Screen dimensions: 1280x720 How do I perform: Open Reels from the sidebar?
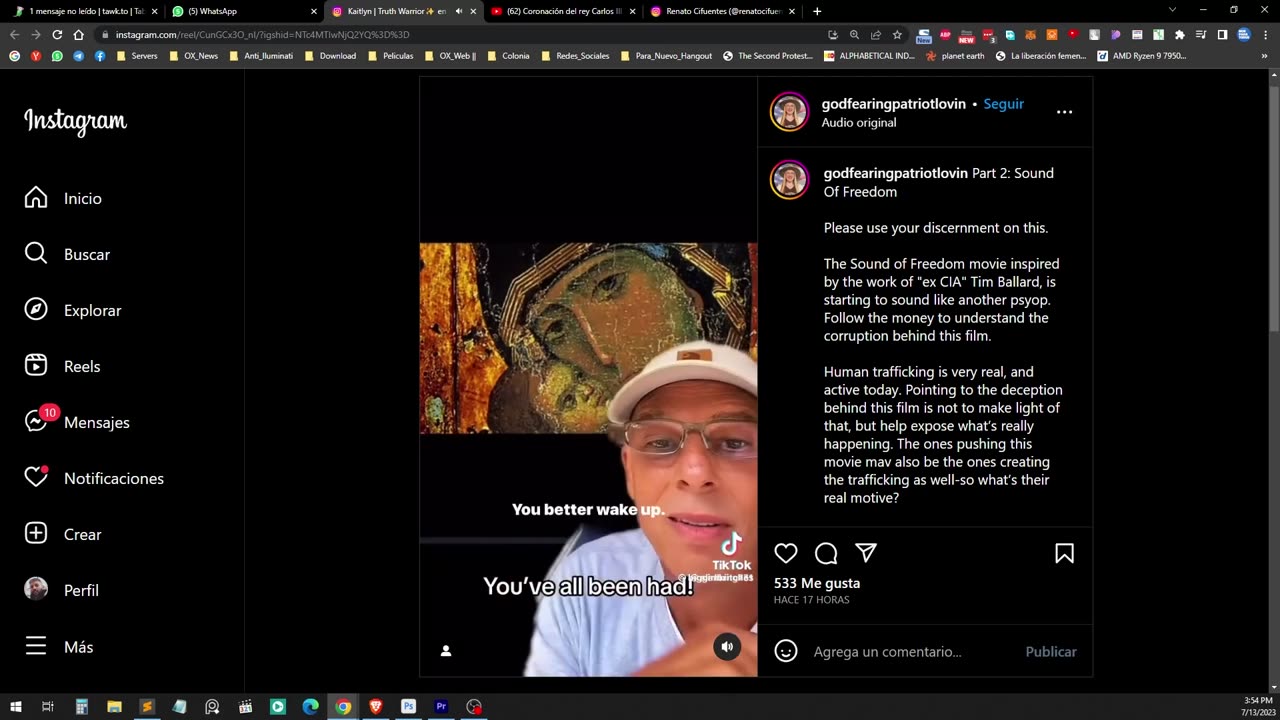click(62, 366)
